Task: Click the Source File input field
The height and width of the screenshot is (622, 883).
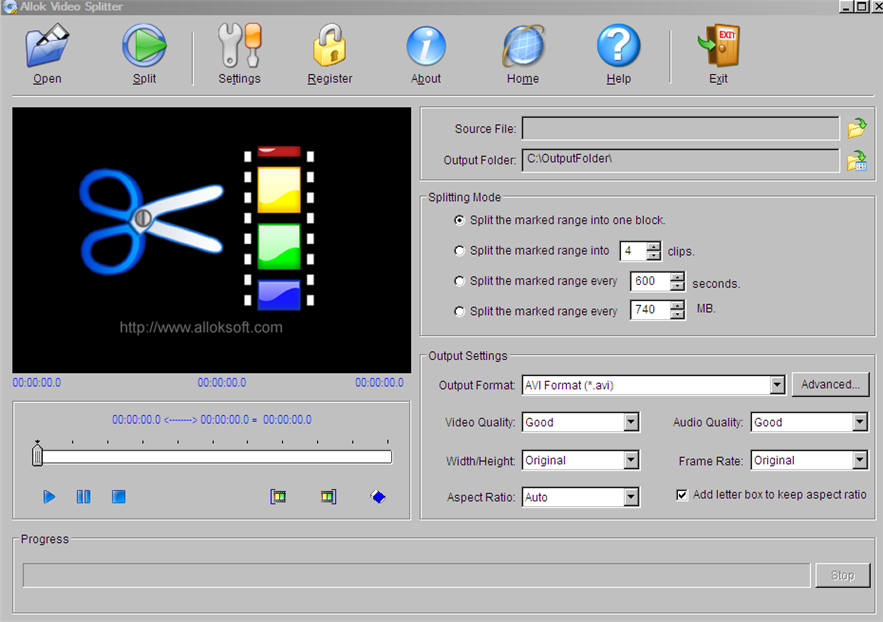Action: (x=680, y=129)
